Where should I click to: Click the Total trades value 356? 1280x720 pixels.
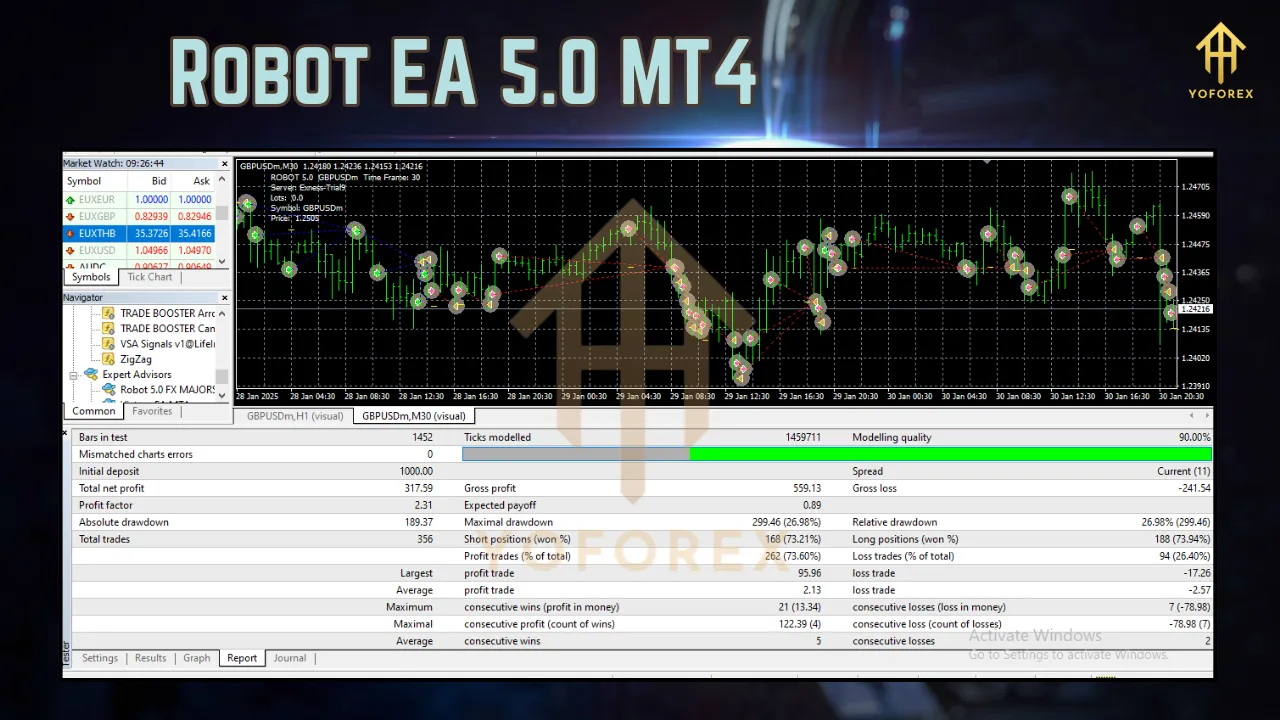(424, 539)
